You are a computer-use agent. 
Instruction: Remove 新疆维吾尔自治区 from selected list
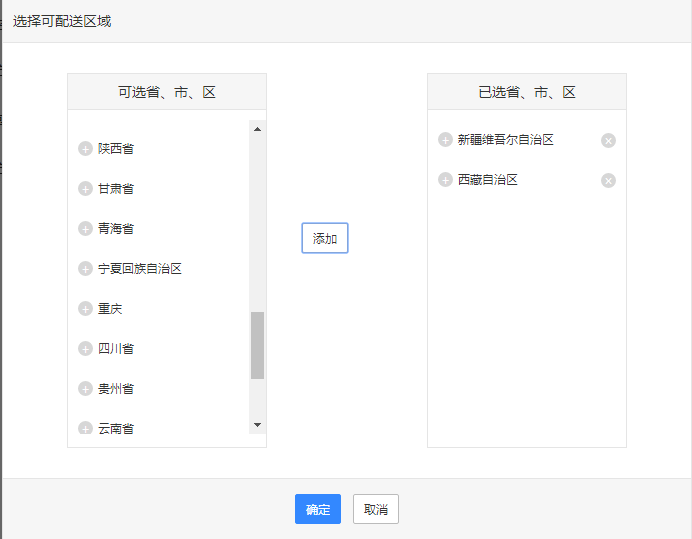coord(608,141)
